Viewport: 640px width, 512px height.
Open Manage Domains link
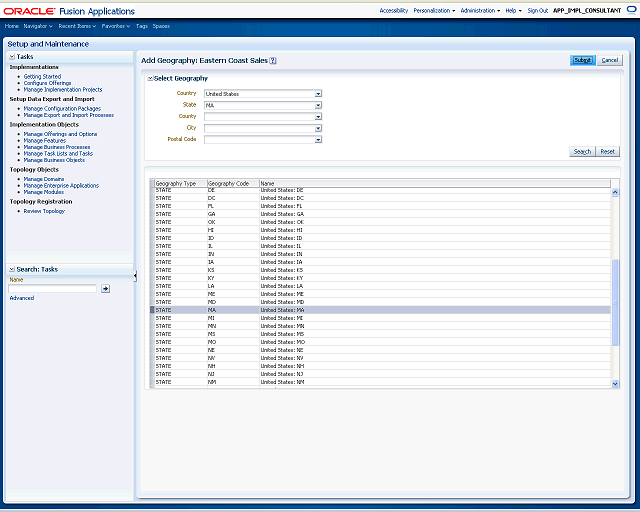(x=44, y=179)
